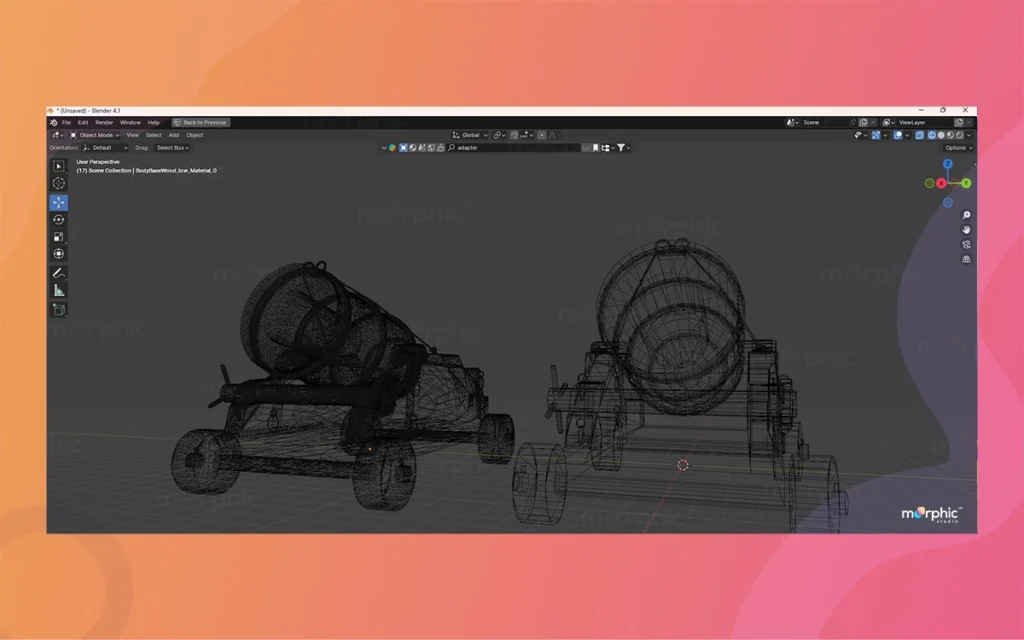Click the 3D cursor in the viewport
The height and width of the screenshot is (640, 1024).
682,465
